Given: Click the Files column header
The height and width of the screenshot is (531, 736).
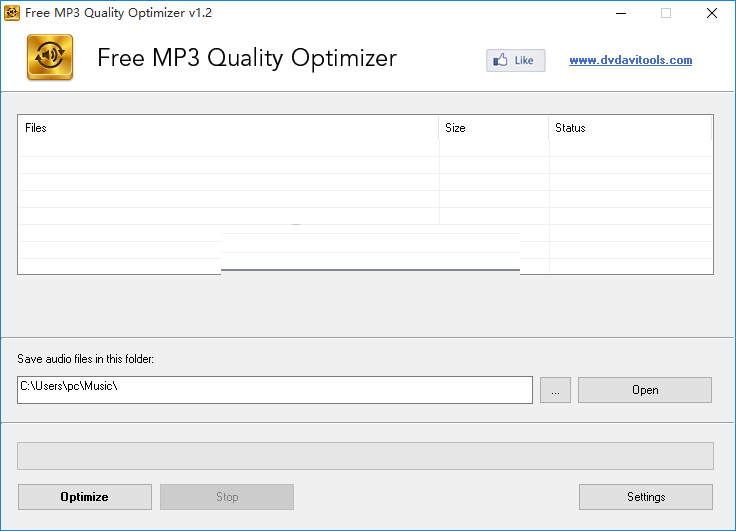Looking at the screenshot, I should (x=228, y=128).
